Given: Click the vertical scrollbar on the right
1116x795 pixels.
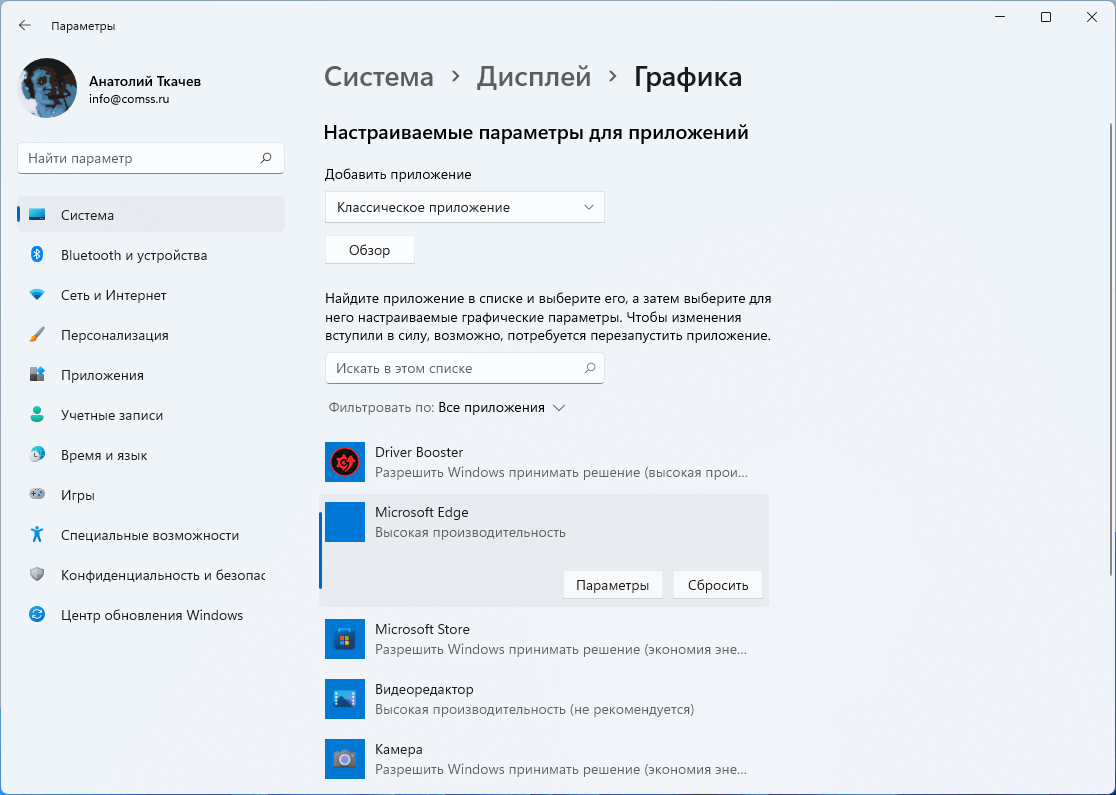Looking at the screenshot, I should point(1111,349).
